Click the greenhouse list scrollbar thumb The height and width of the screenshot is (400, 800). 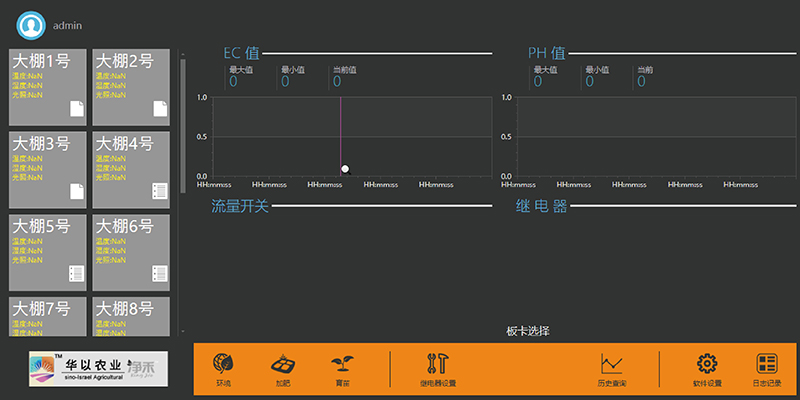click(183, 126)
